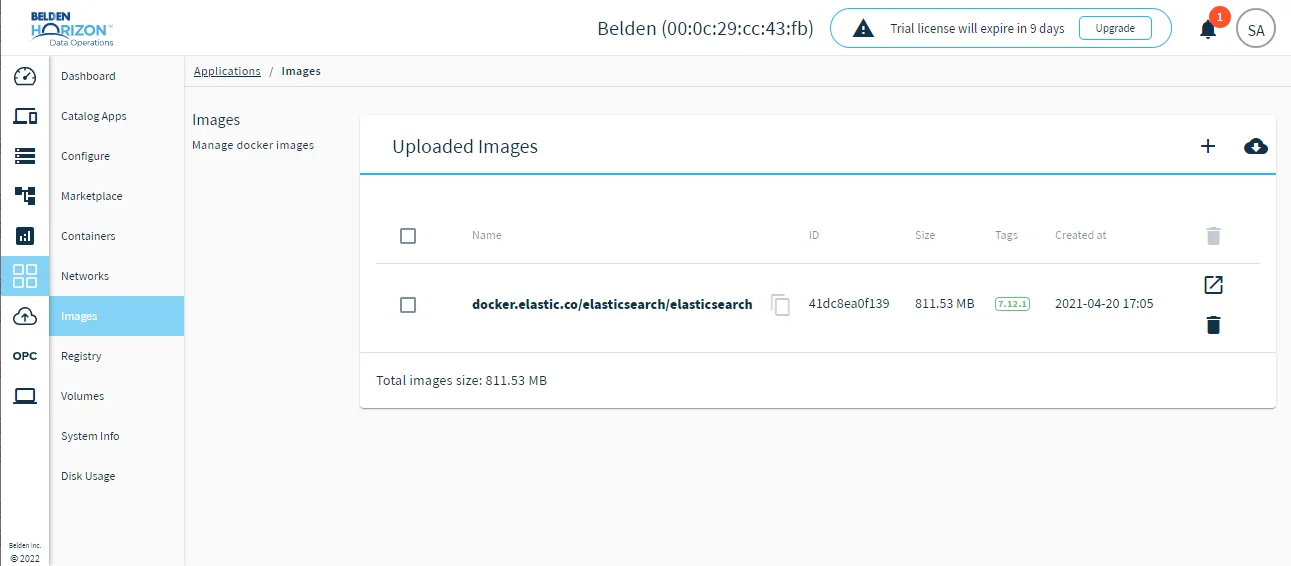This screenshot has height=566, width=1291.
Task: Click the OPC icon in left rail
Action: [25, 356]
